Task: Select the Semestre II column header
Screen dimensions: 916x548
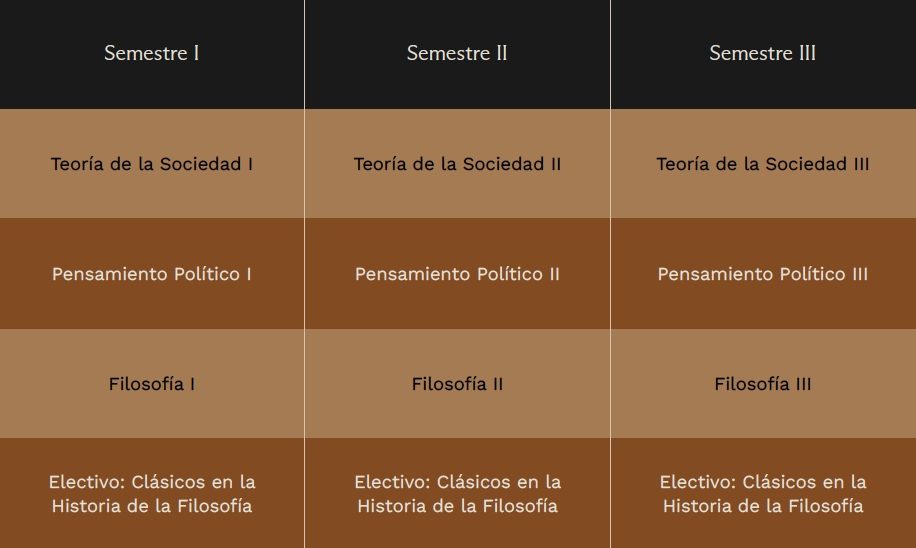Action: (x=457, y=53)
